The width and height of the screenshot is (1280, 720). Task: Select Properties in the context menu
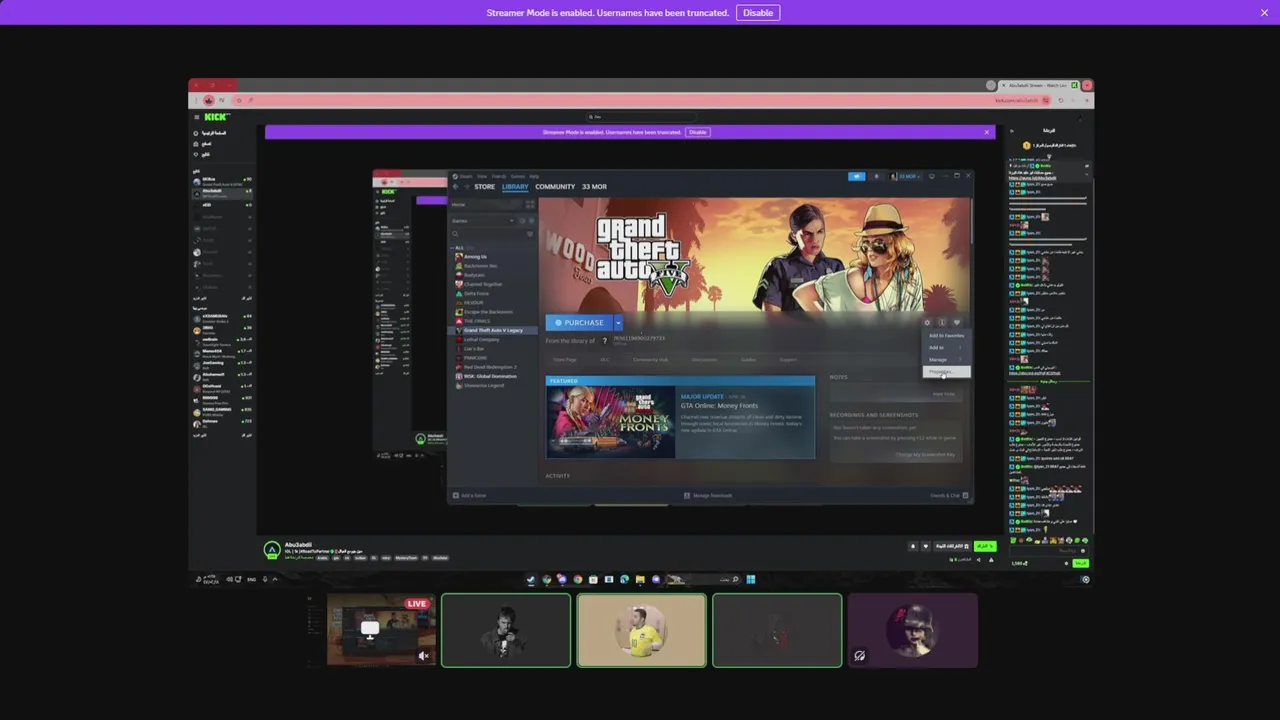947,372
